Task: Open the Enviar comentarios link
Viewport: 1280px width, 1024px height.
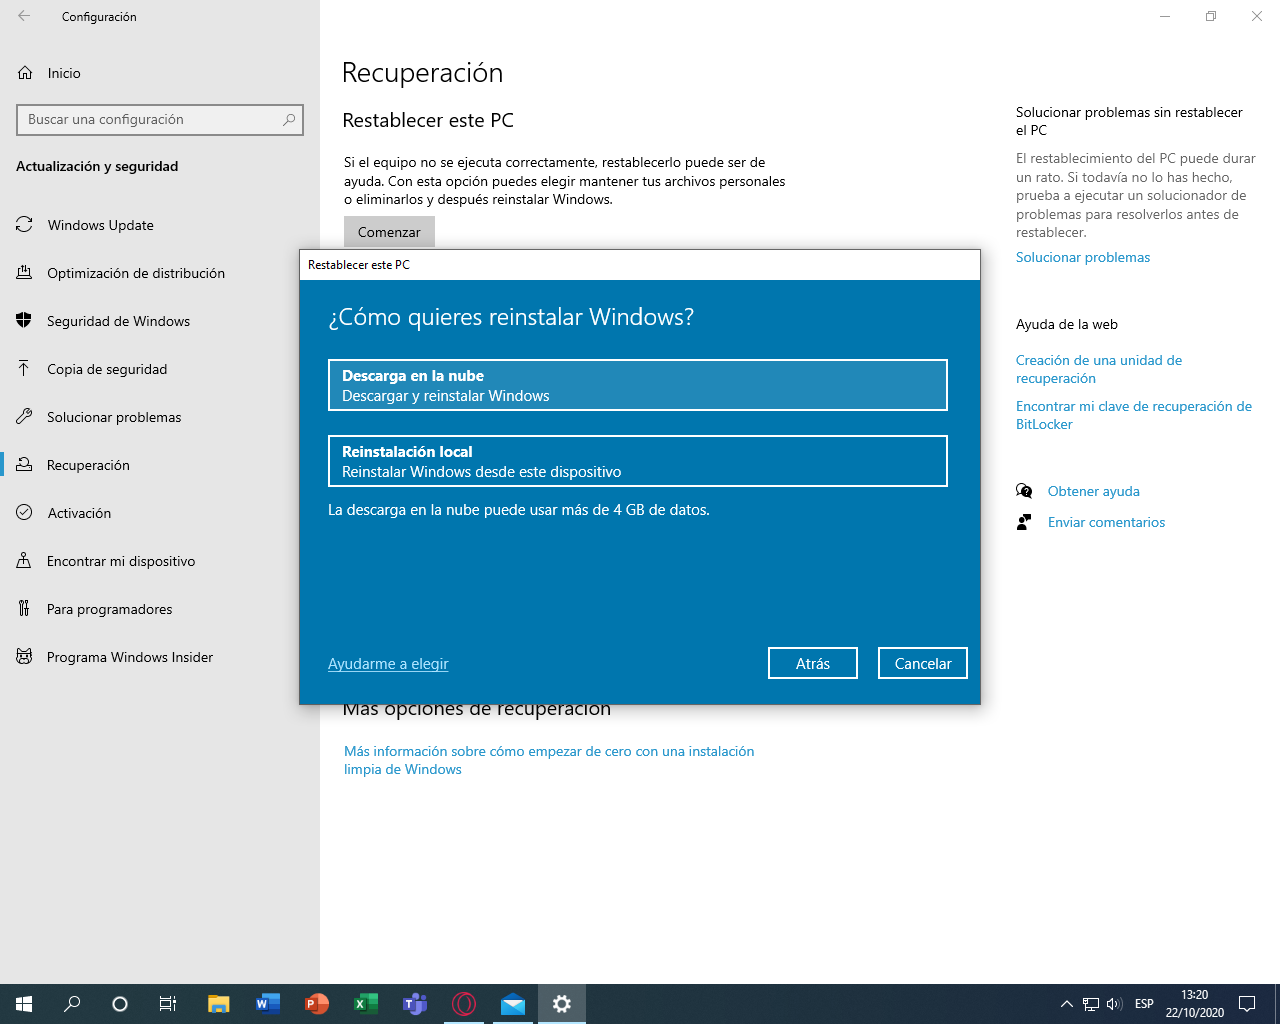Action: [1106, 522]
